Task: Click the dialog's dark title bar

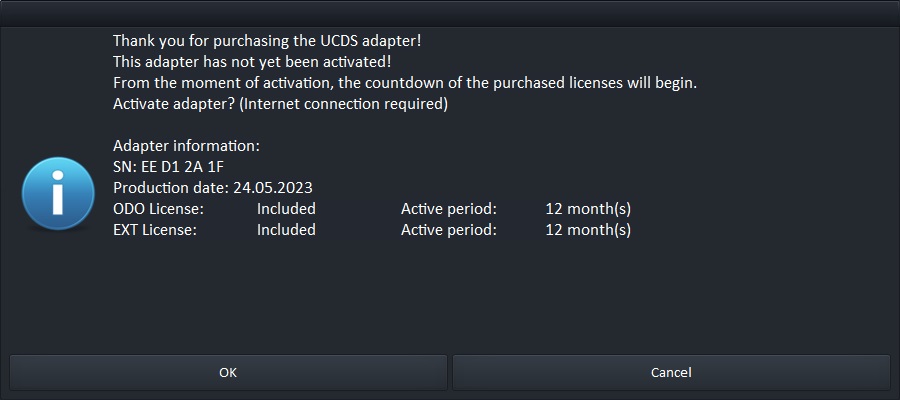Action: [450, 12]
